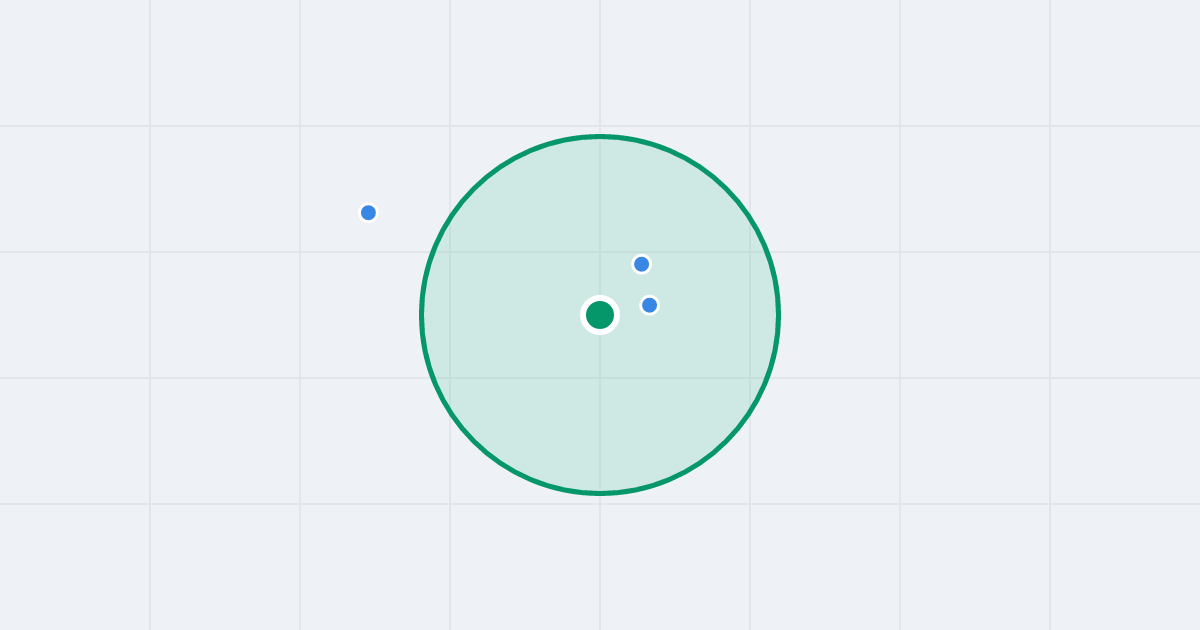Click the green center marker of the circle

600,315
